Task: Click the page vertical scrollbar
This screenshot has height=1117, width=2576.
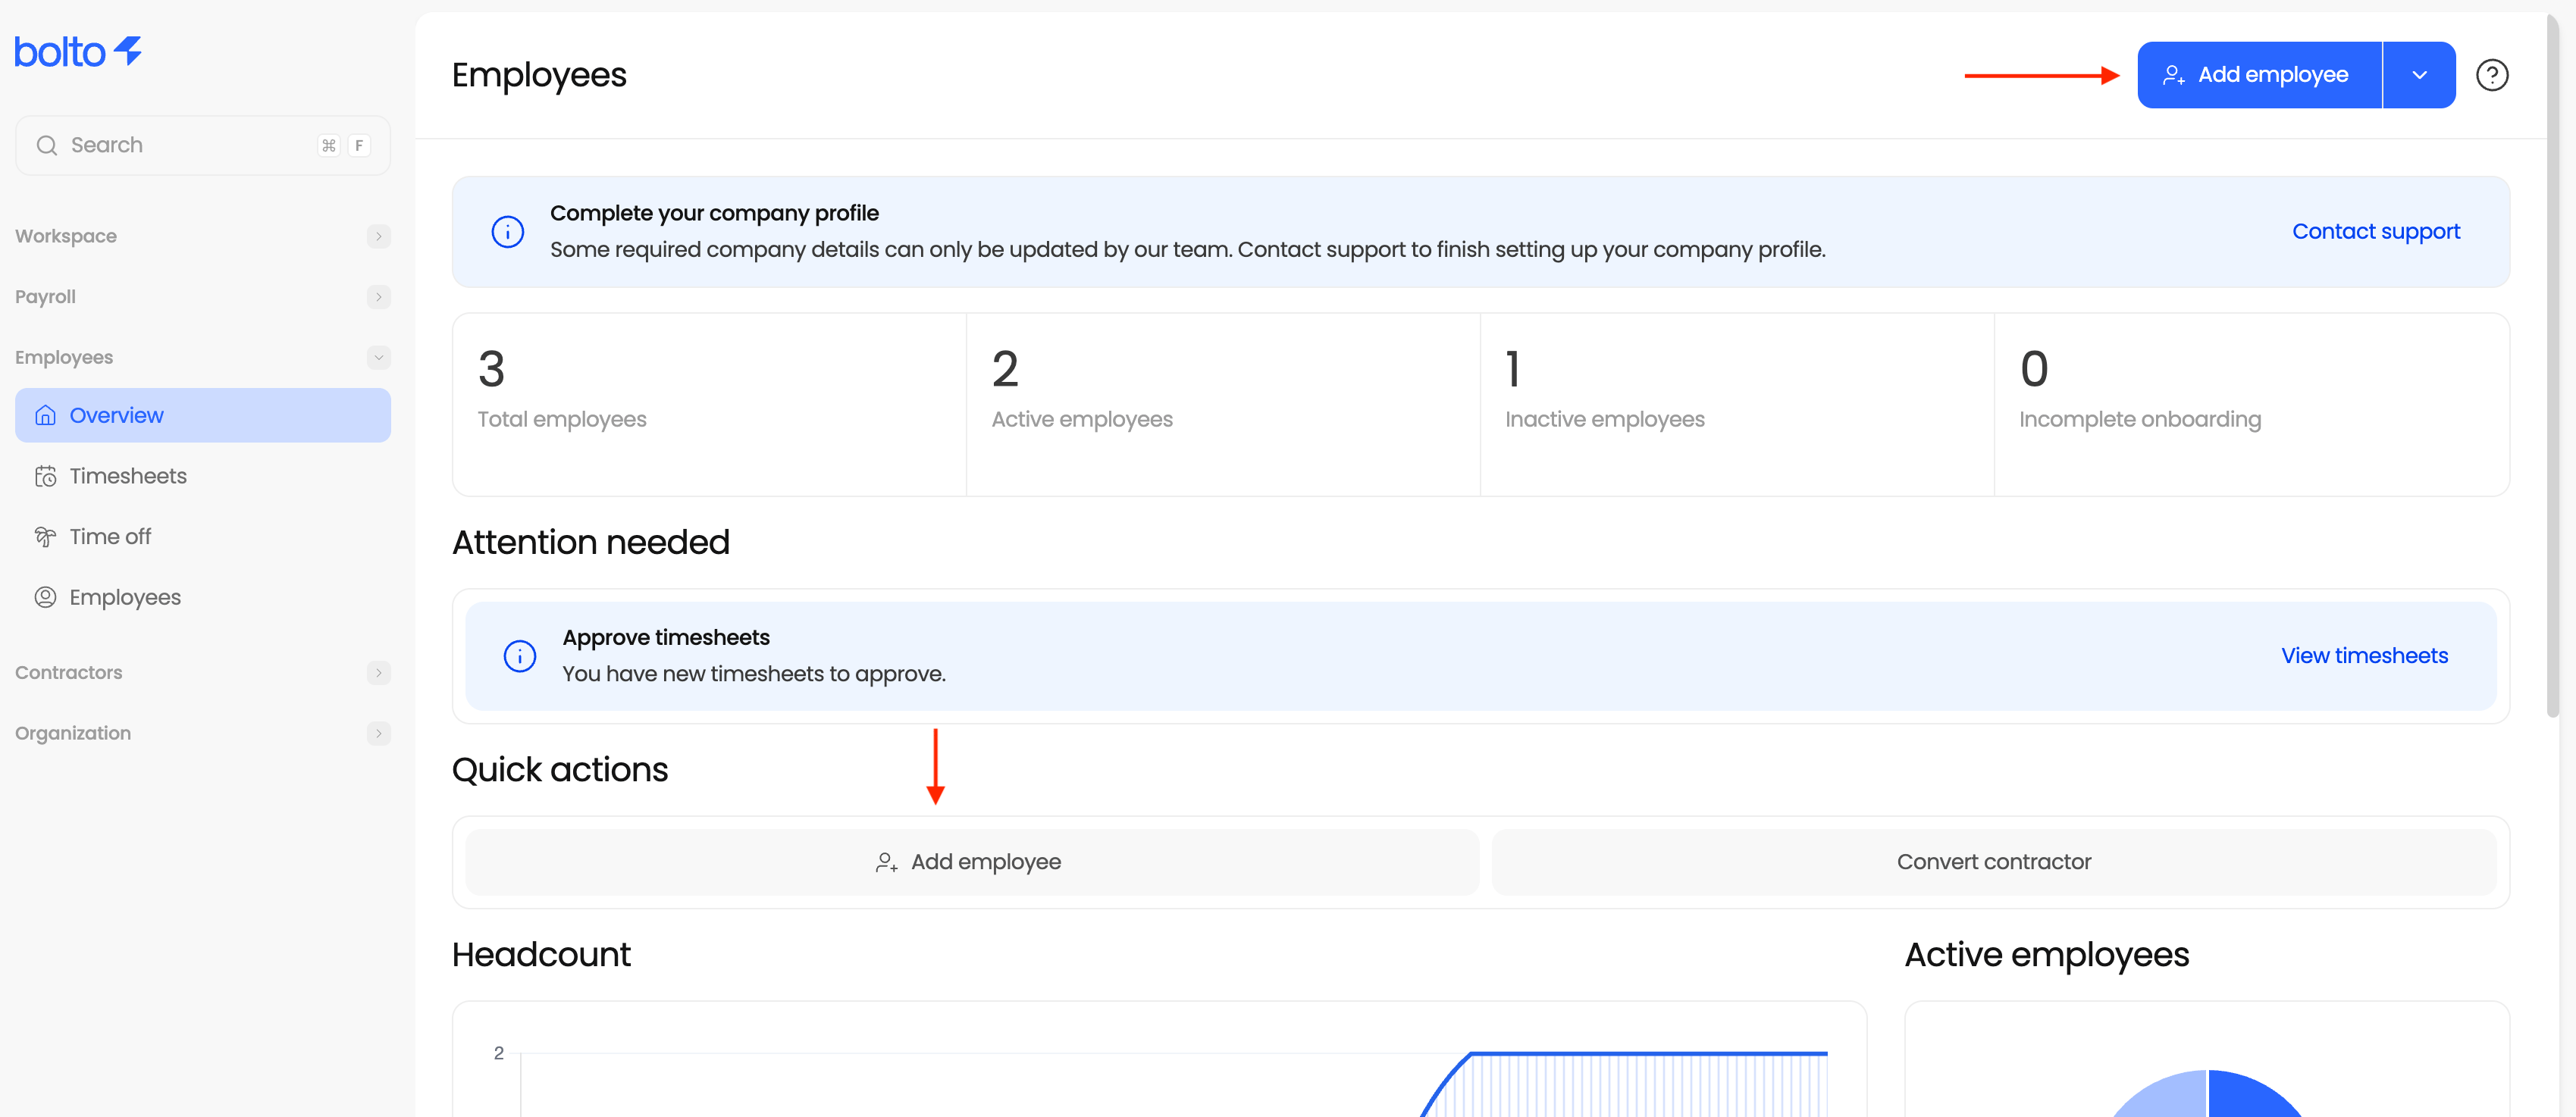Action: pyautogui.click(x=2552, y=365)
